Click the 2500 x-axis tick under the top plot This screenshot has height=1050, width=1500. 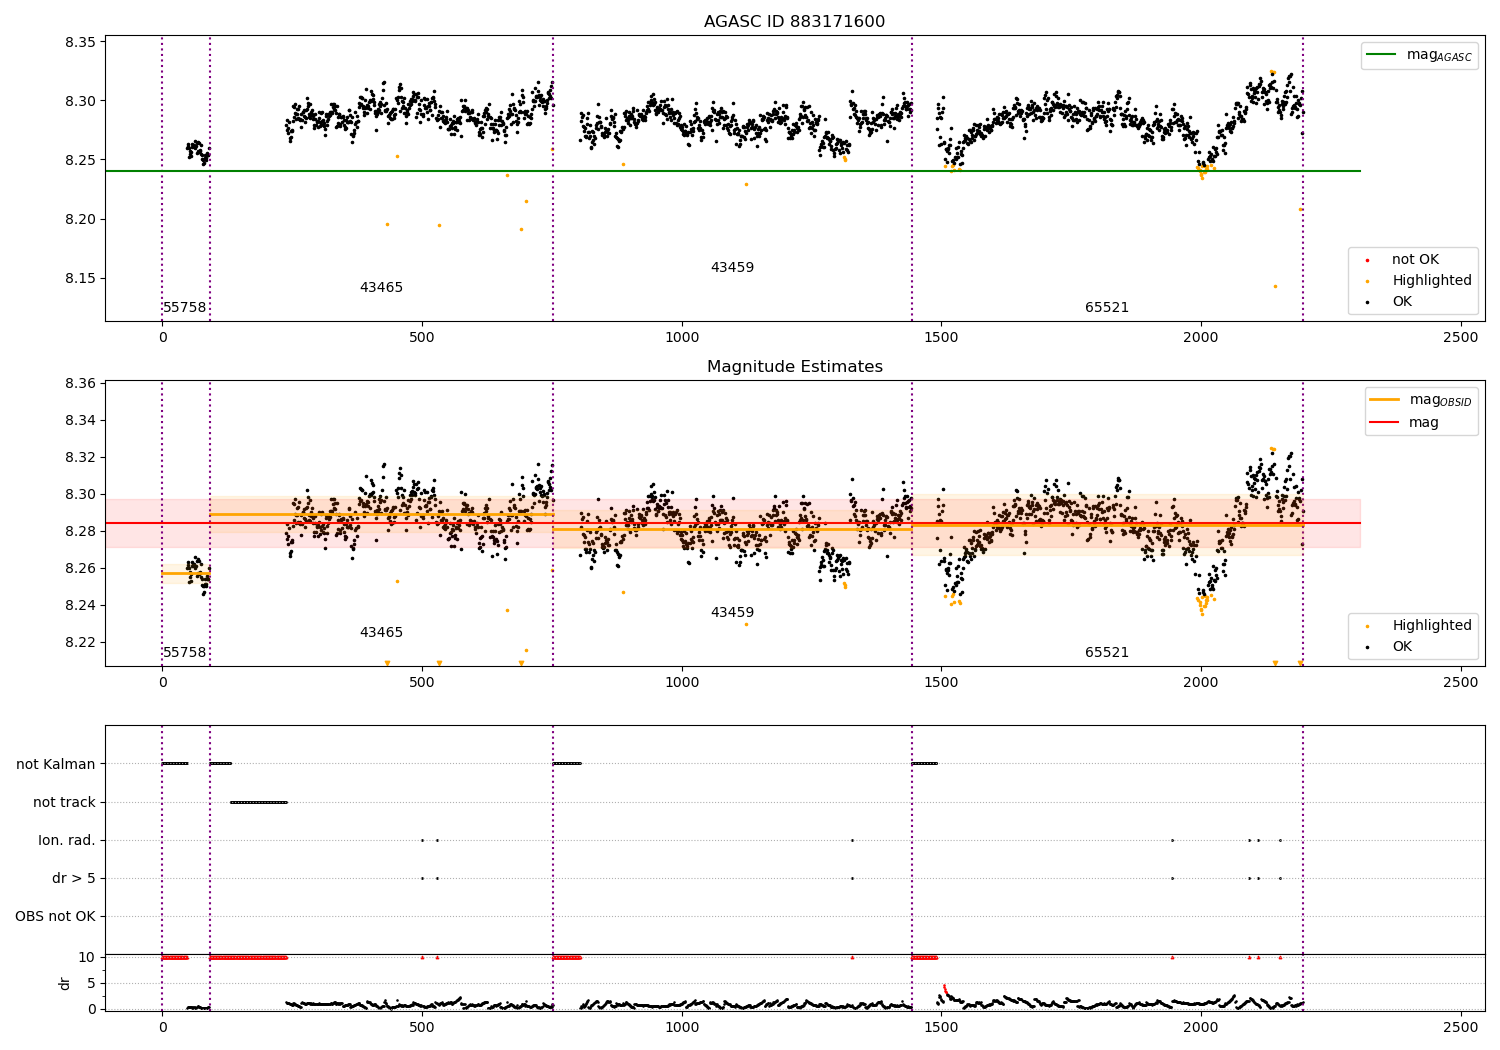(1461, 338)
